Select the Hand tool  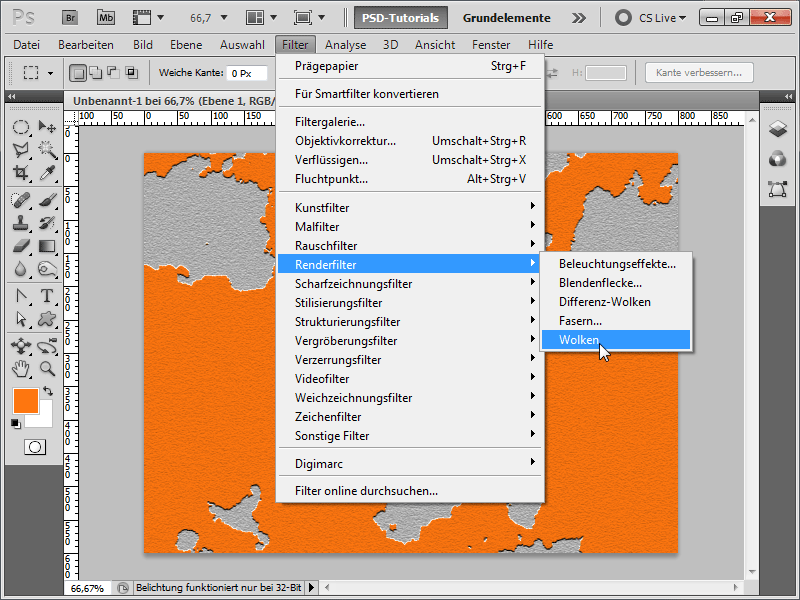pyautogui.click(x=20, y=368)
